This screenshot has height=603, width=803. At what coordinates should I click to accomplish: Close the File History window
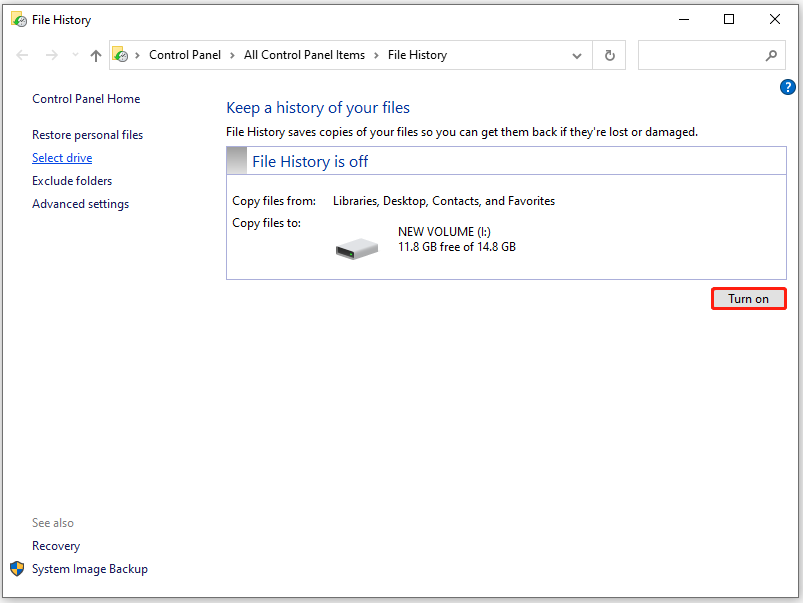[x=775, y=19]
